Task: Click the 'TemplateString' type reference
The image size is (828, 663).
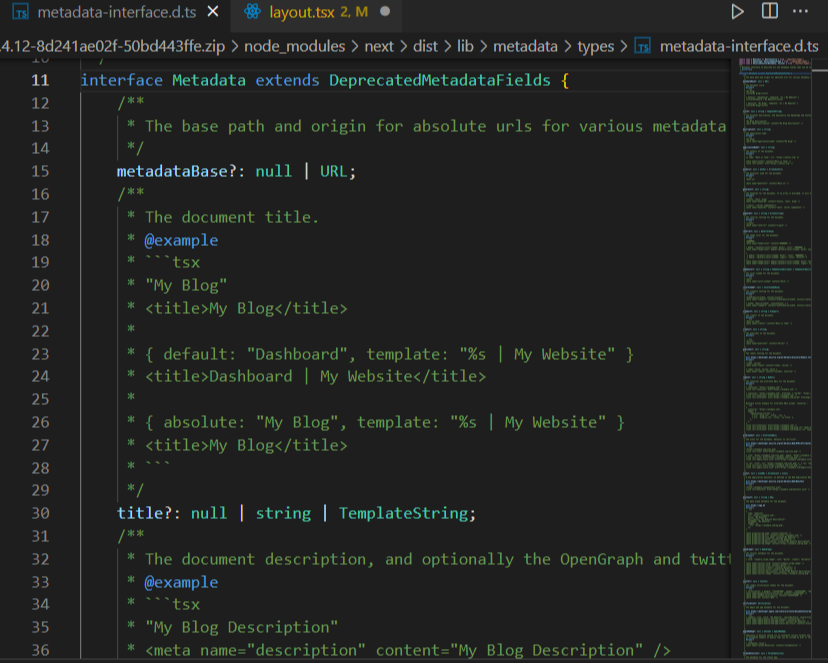Action: pos(403,513)
